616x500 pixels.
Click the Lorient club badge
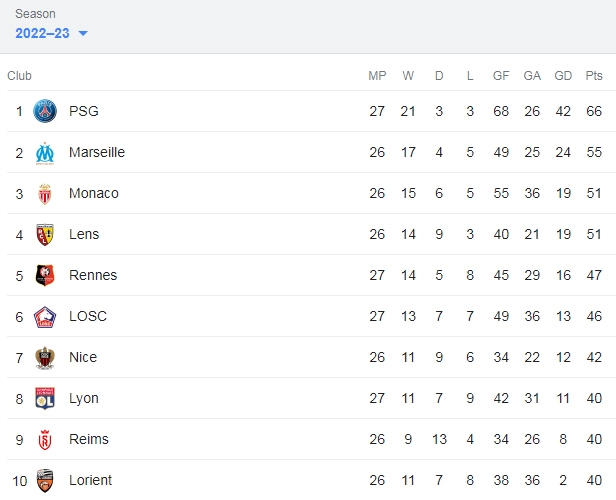45,481
